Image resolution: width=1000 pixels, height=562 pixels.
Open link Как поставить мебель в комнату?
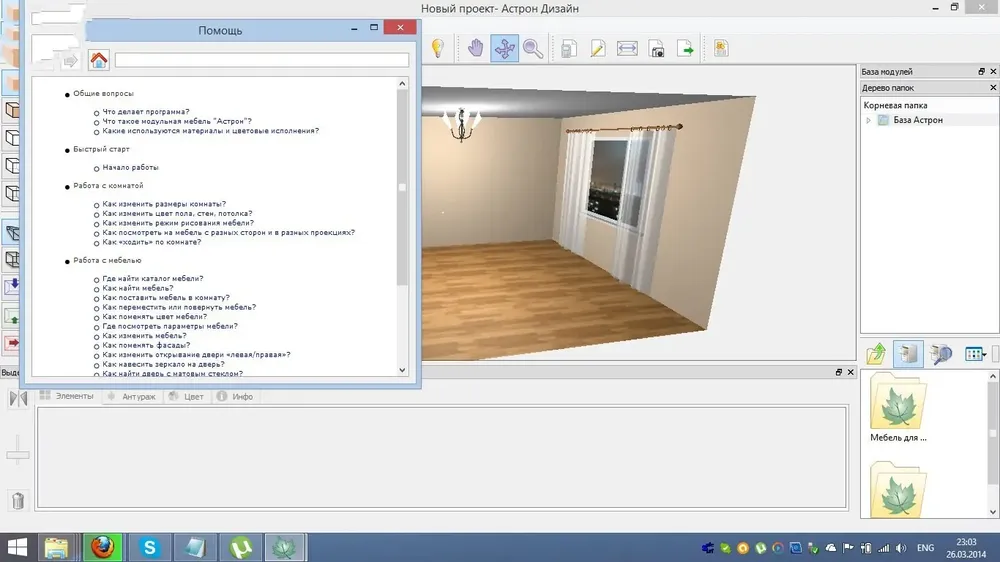pos(166,298)
